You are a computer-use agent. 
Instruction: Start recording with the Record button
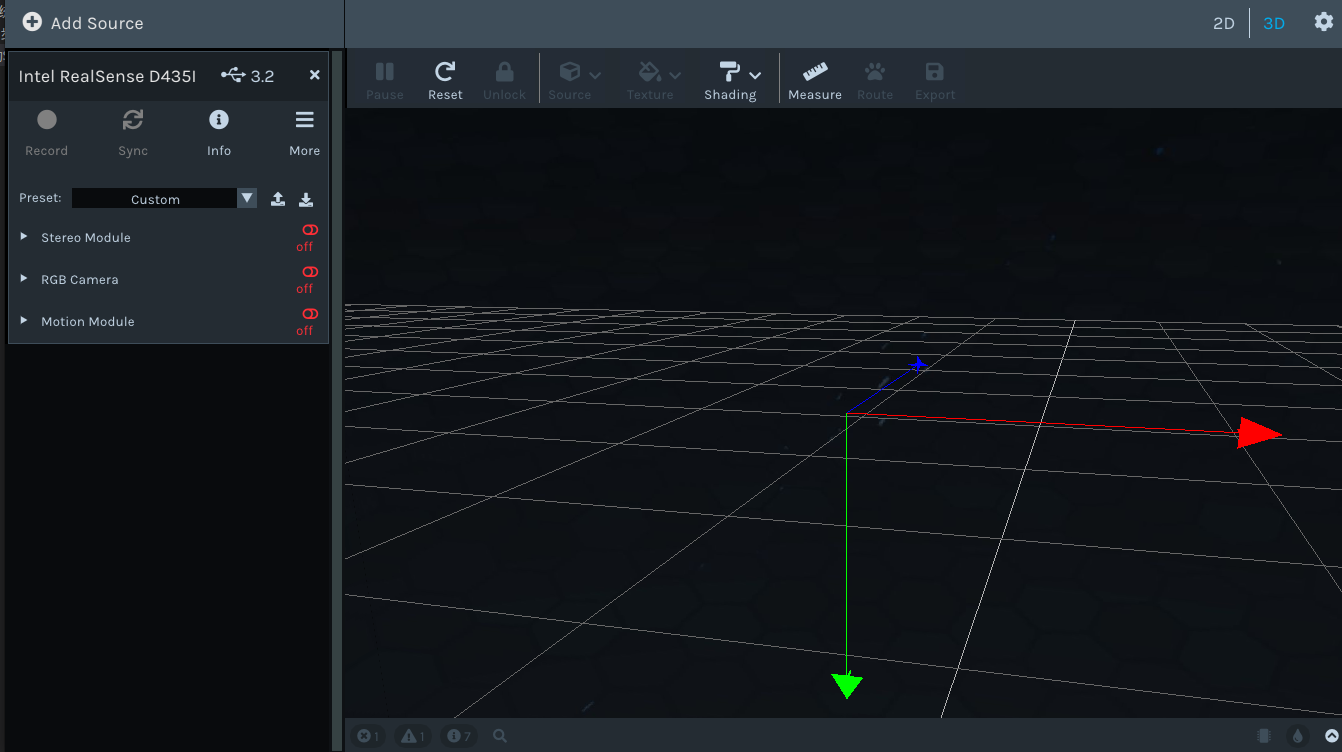pyautogui.click(x=47, y=132)
